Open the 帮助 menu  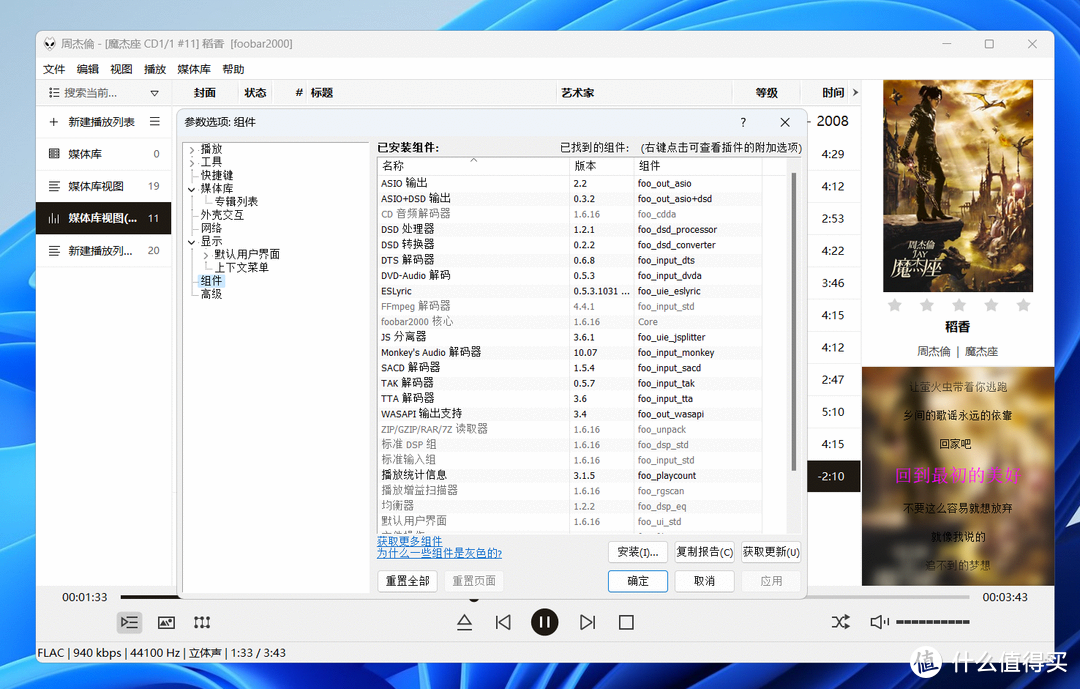pos(233,69)
